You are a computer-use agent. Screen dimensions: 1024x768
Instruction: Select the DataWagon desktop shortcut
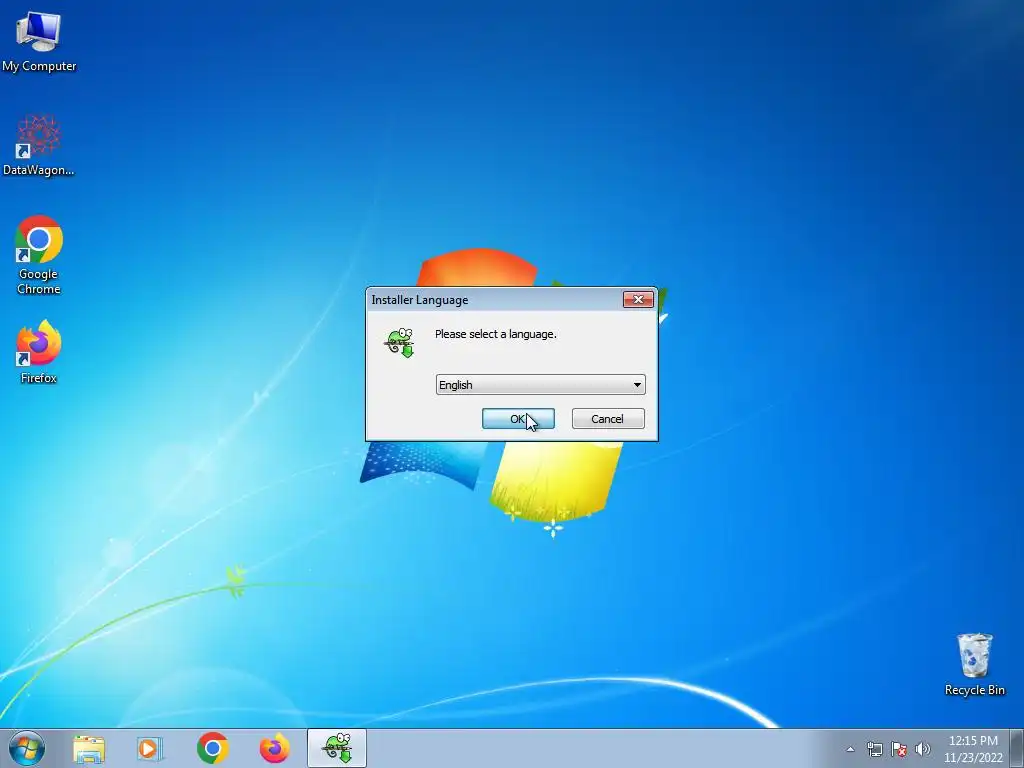tap(39, 145)
